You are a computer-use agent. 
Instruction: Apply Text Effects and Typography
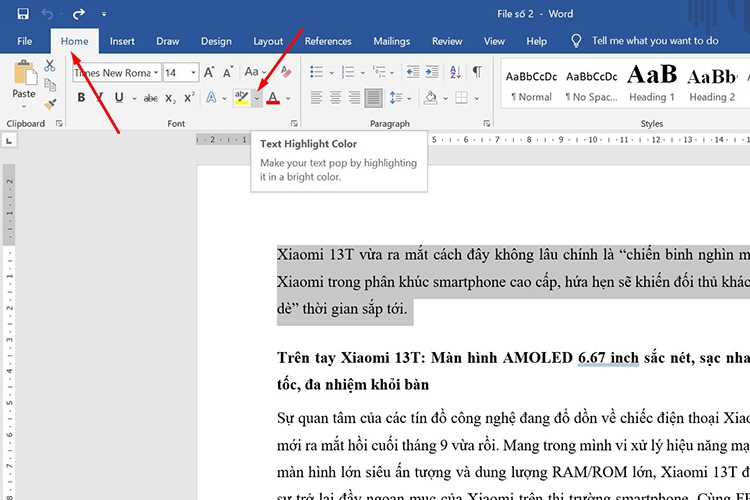[211, 98]
